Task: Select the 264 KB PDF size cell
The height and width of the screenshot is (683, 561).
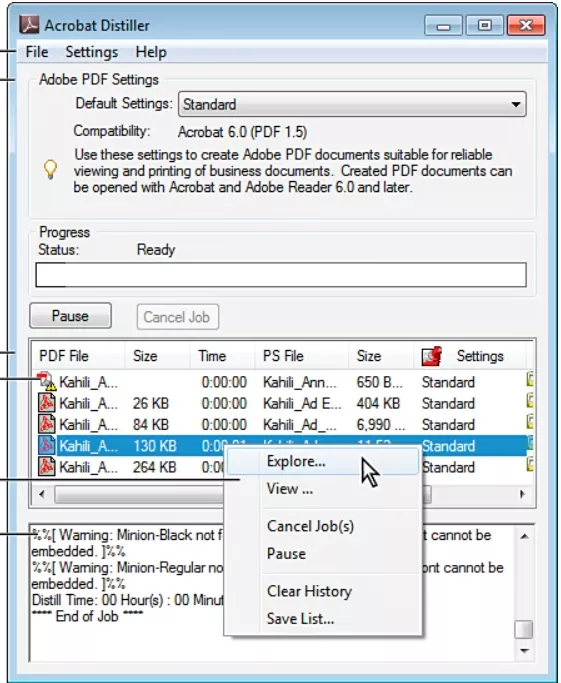Action: click(x=155, y=467)
